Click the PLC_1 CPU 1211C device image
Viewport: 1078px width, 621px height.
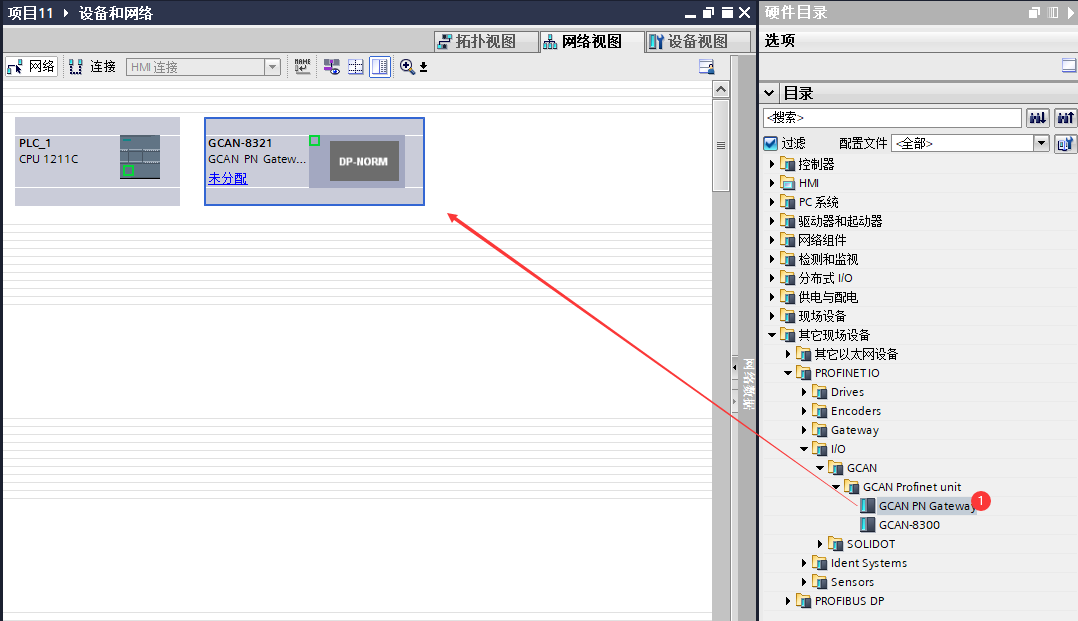click(140, 157)
